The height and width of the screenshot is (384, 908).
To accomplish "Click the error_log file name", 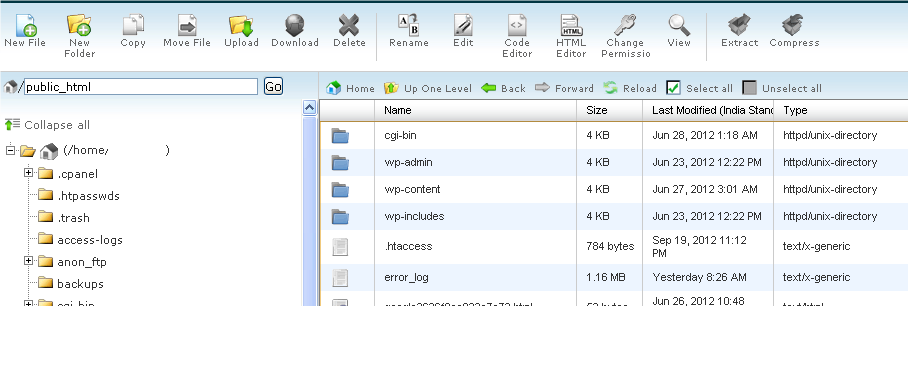I will pyautogui.click(x=406, y=277).
